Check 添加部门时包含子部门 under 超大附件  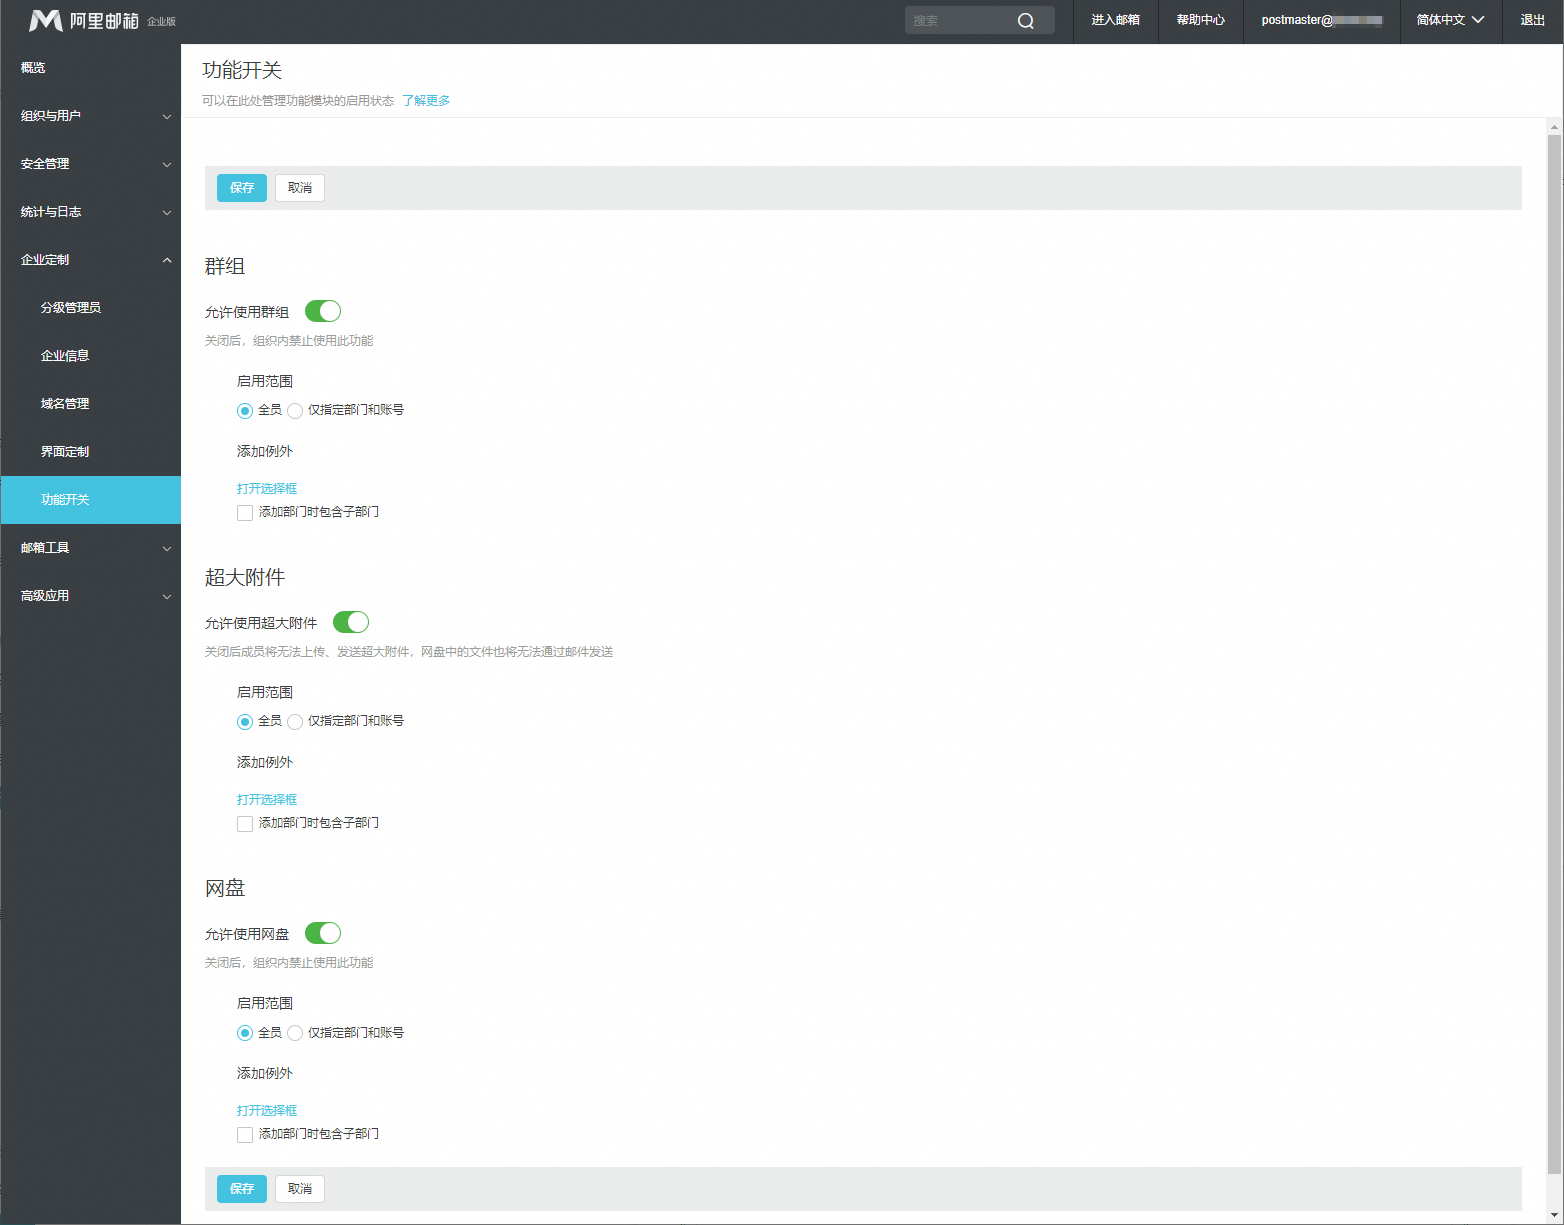pos(245,824)
